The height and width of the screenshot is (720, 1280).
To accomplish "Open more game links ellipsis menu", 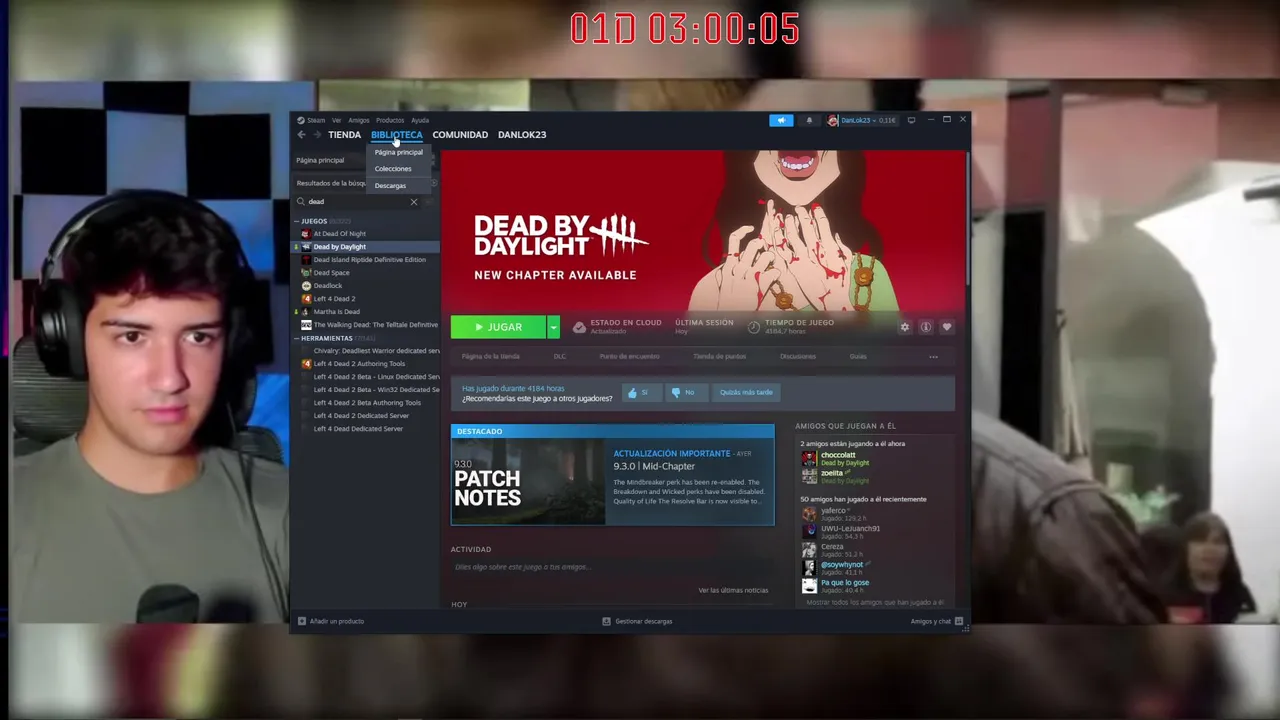I will tap(933, 357).
